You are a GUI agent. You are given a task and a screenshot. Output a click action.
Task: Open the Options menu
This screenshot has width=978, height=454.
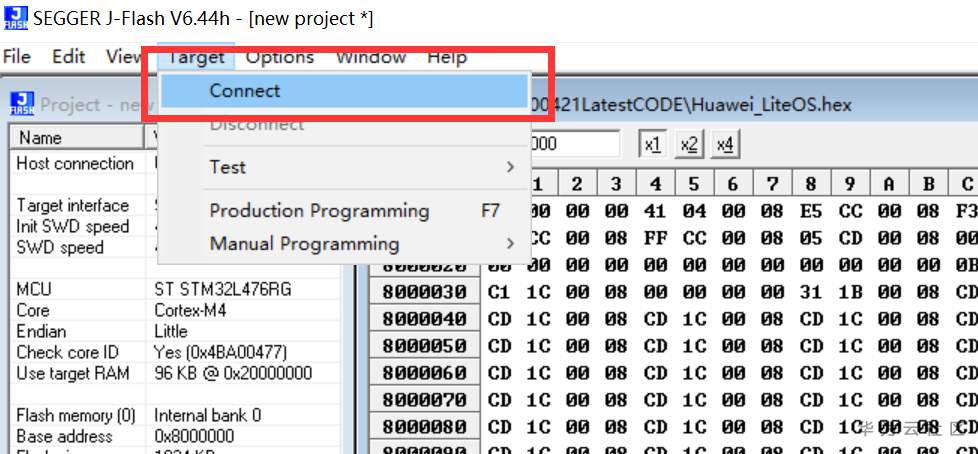pos(279,57)
